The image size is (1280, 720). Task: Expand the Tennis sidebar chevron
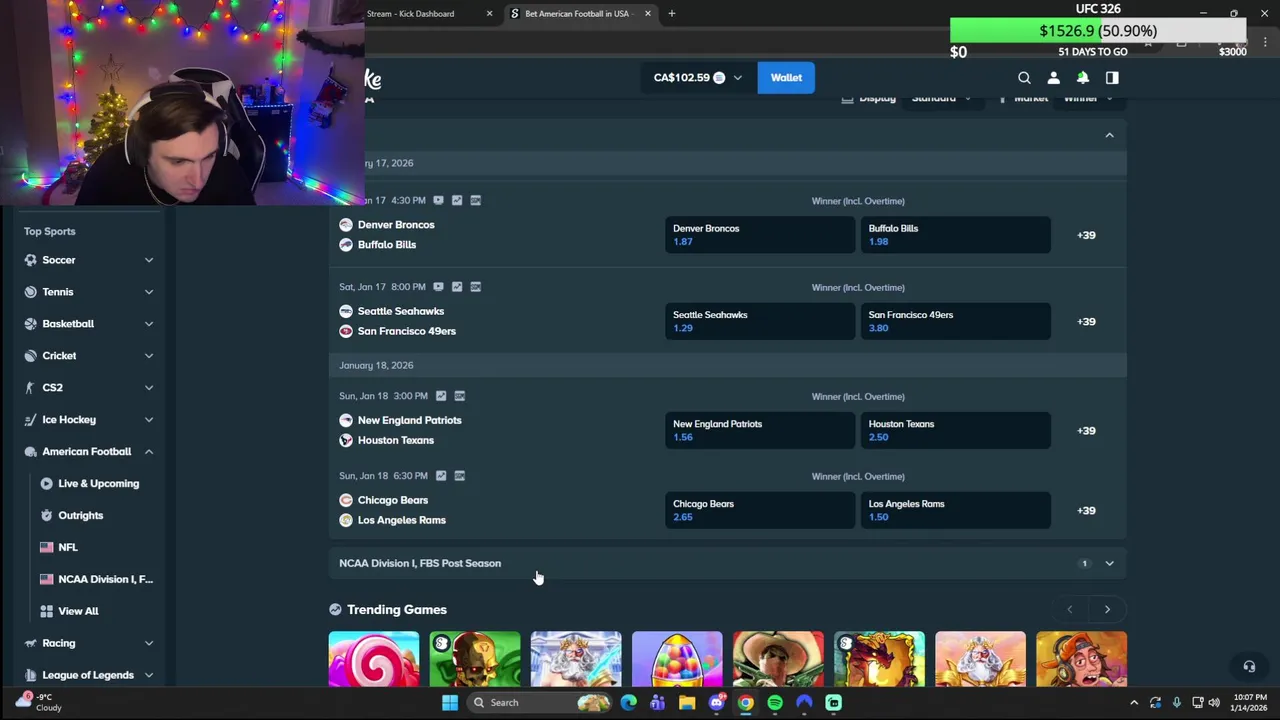(x=148, y=292)
